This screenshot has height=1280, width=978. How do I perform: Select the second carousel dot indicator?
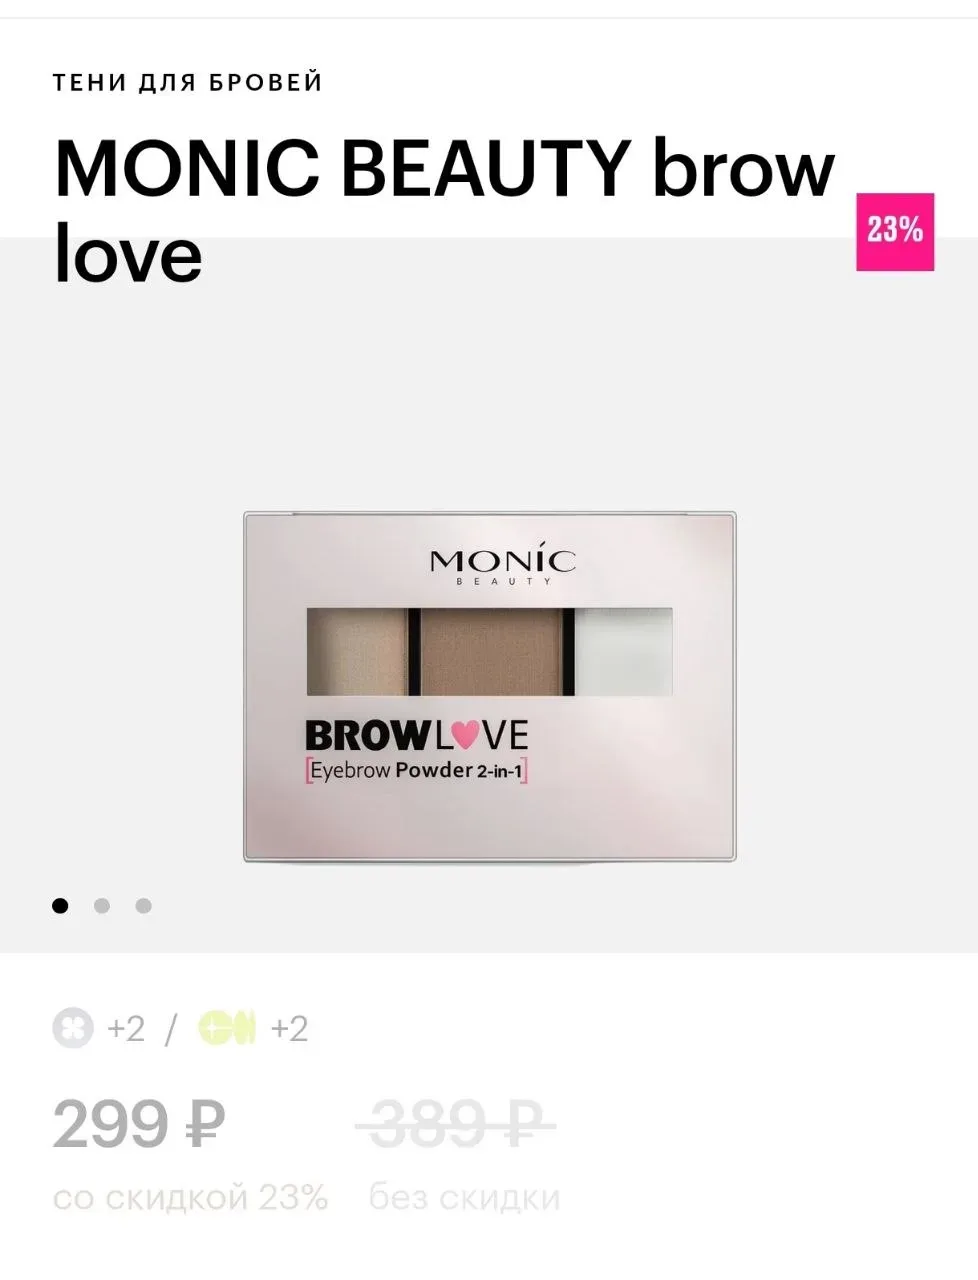pos(102,906)
